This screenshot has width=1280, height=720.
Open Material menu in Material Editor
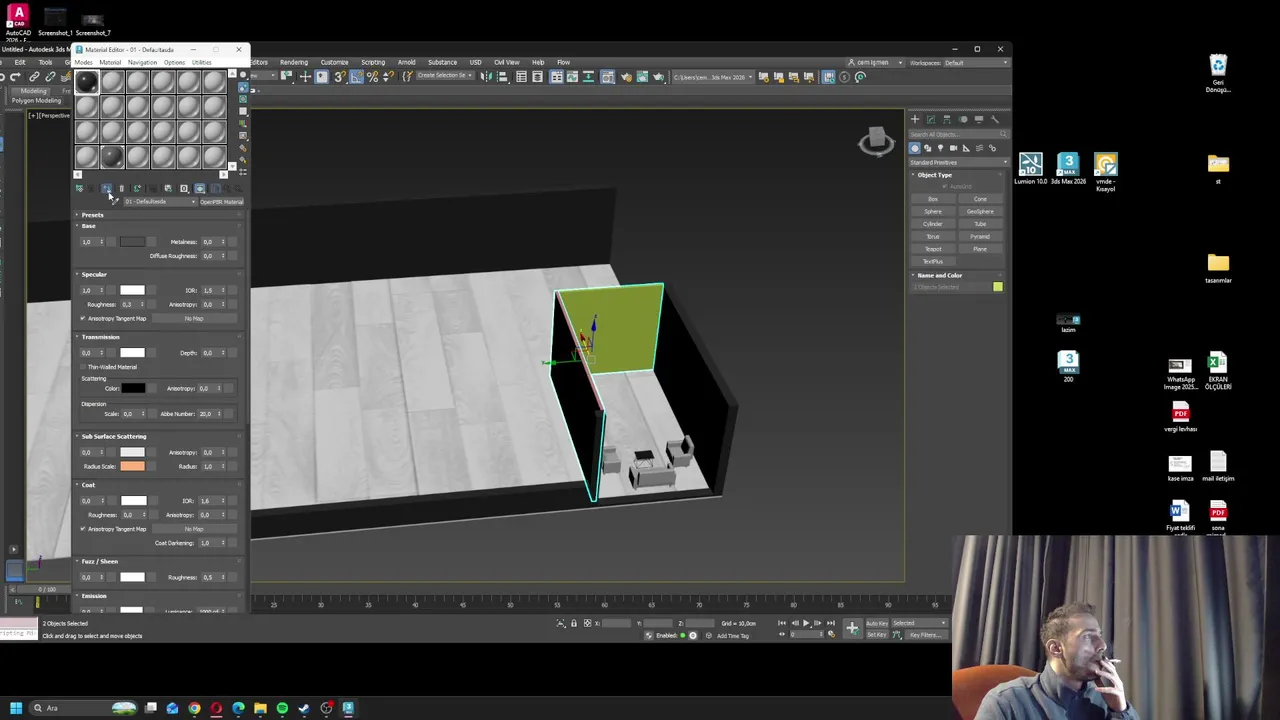point(110,62)
